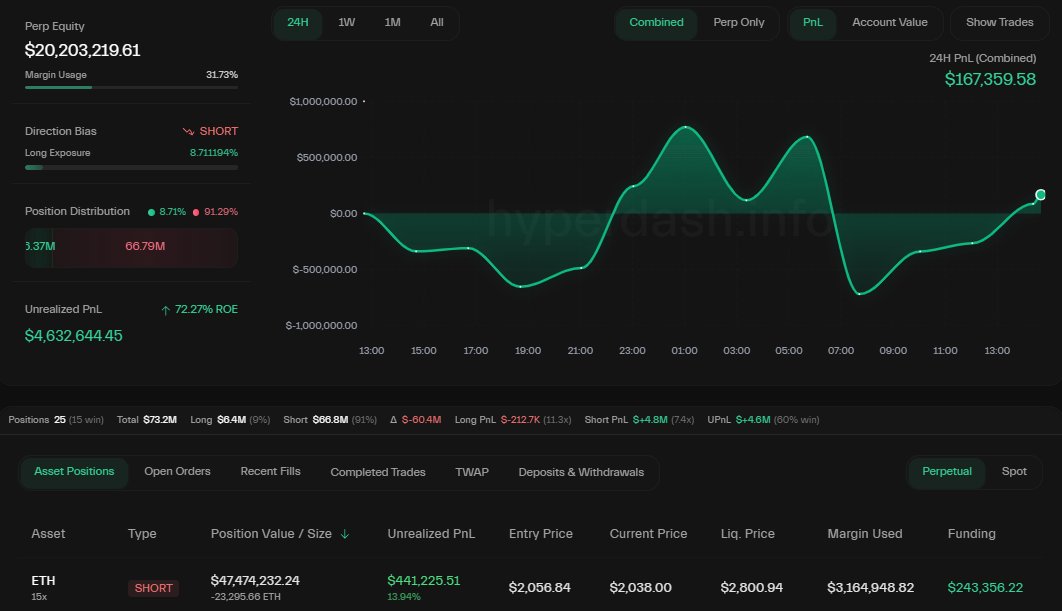Click the up arrow next to ROE
Viewport: 1062px width, 611px height.
pos(165,310)
